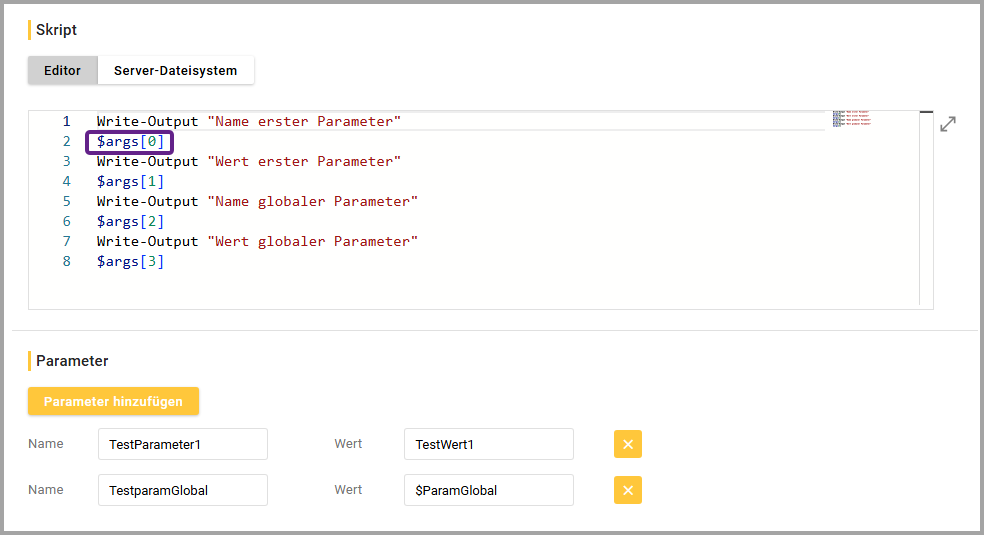
Task: Place cursor on $args[1] in line 4
Action: pos(130,182)
